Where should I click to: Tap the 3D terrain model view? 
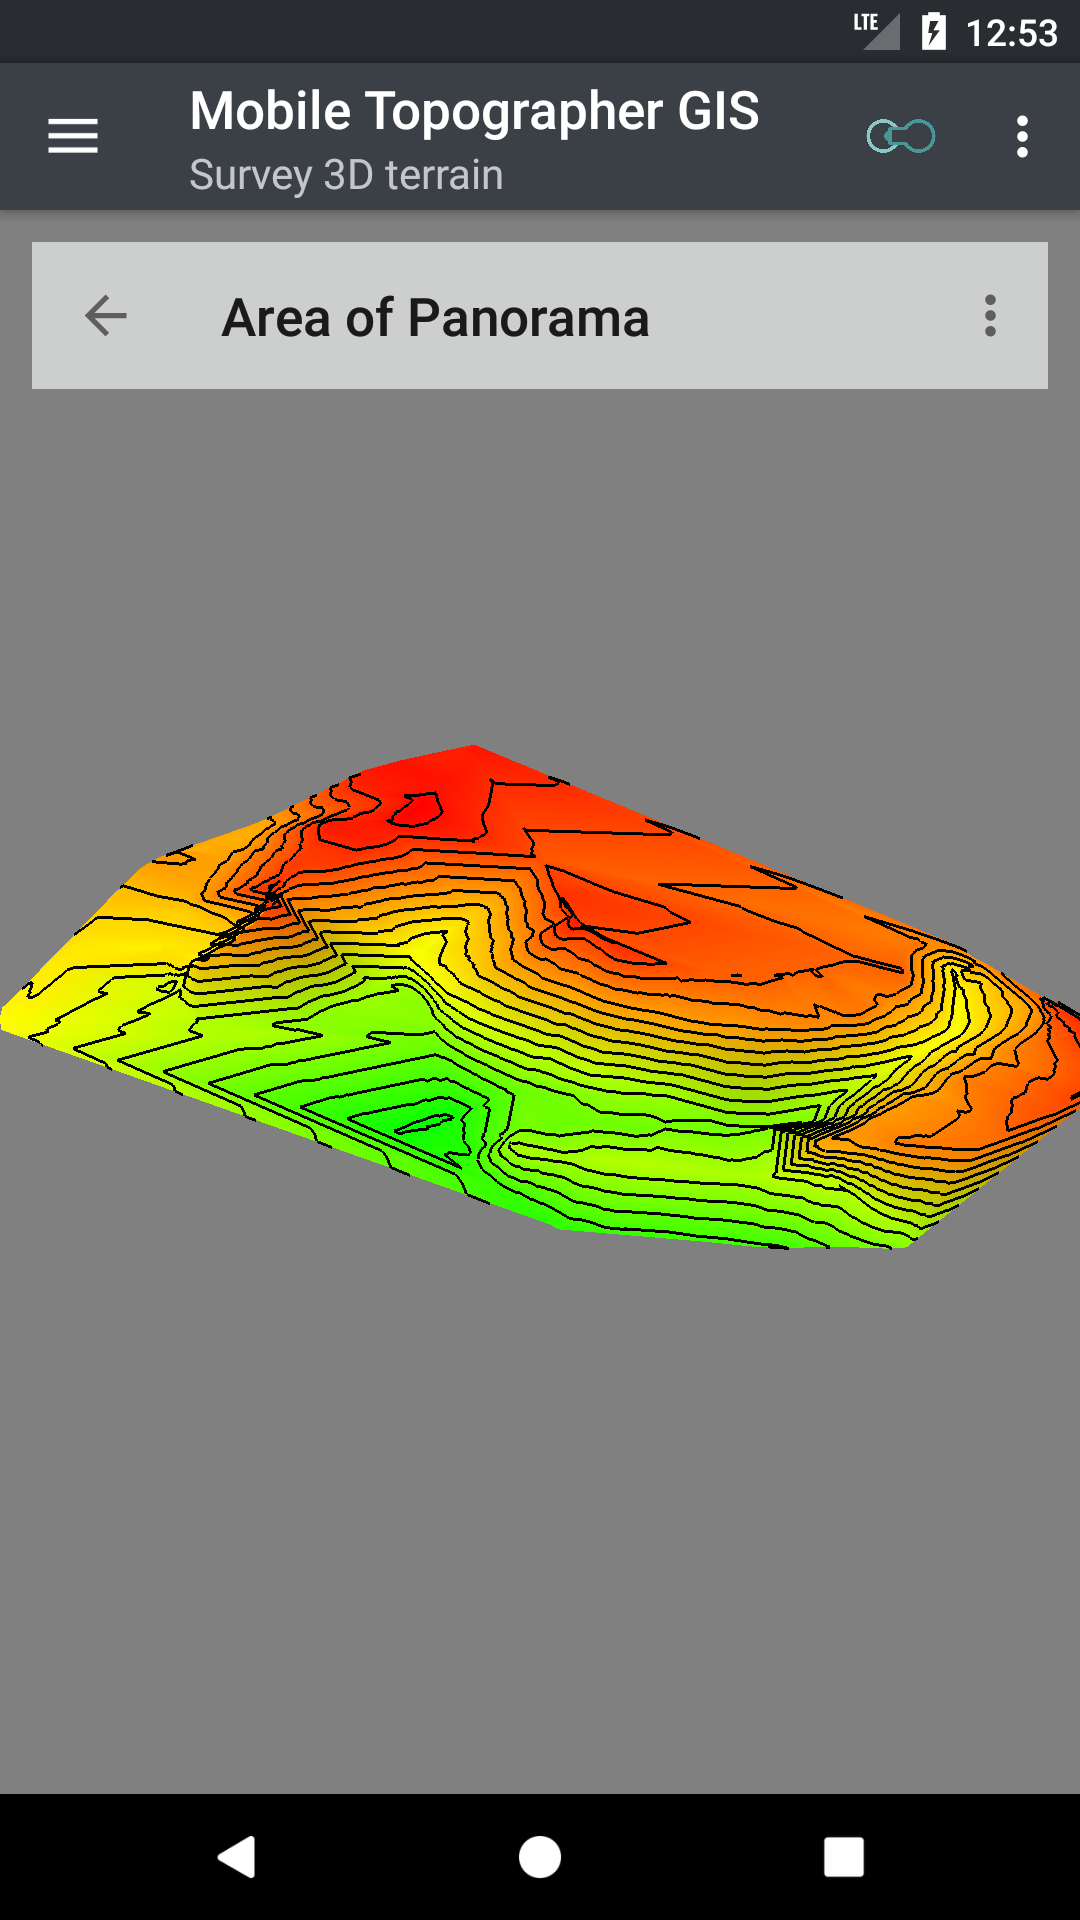click(x=540, y=998)
